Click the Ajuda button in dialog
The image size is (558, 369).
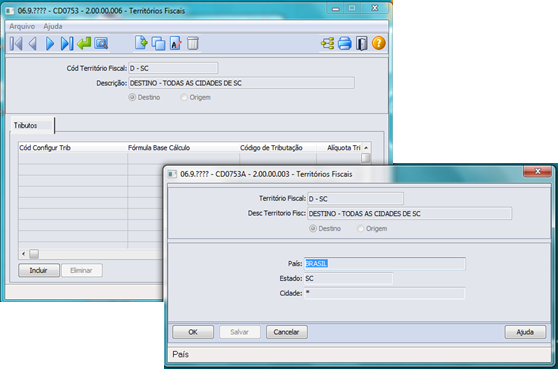[525, 332]
